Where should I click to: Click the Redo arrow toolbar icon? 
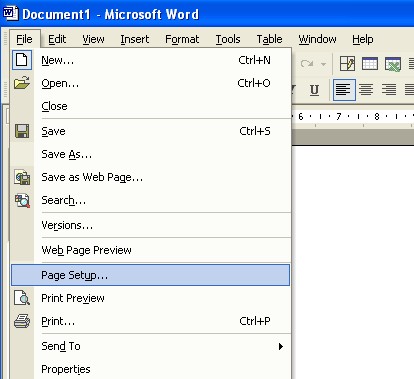click(307, 63)
